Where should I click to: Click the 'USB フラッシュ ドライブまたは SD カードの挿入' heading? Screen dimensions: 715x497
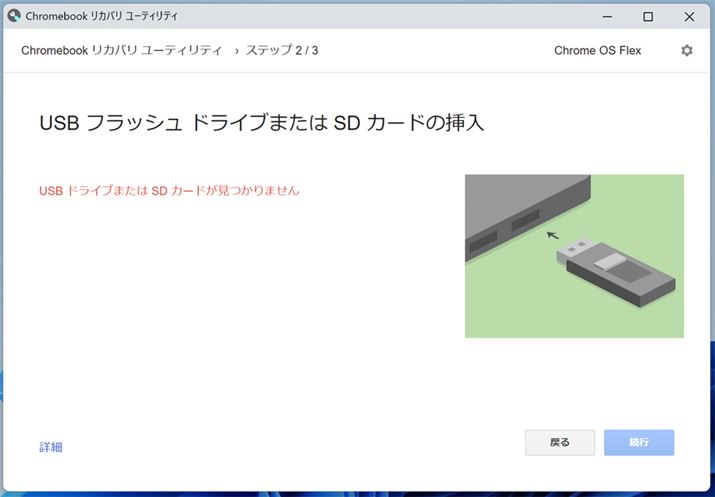click(262, 123)
